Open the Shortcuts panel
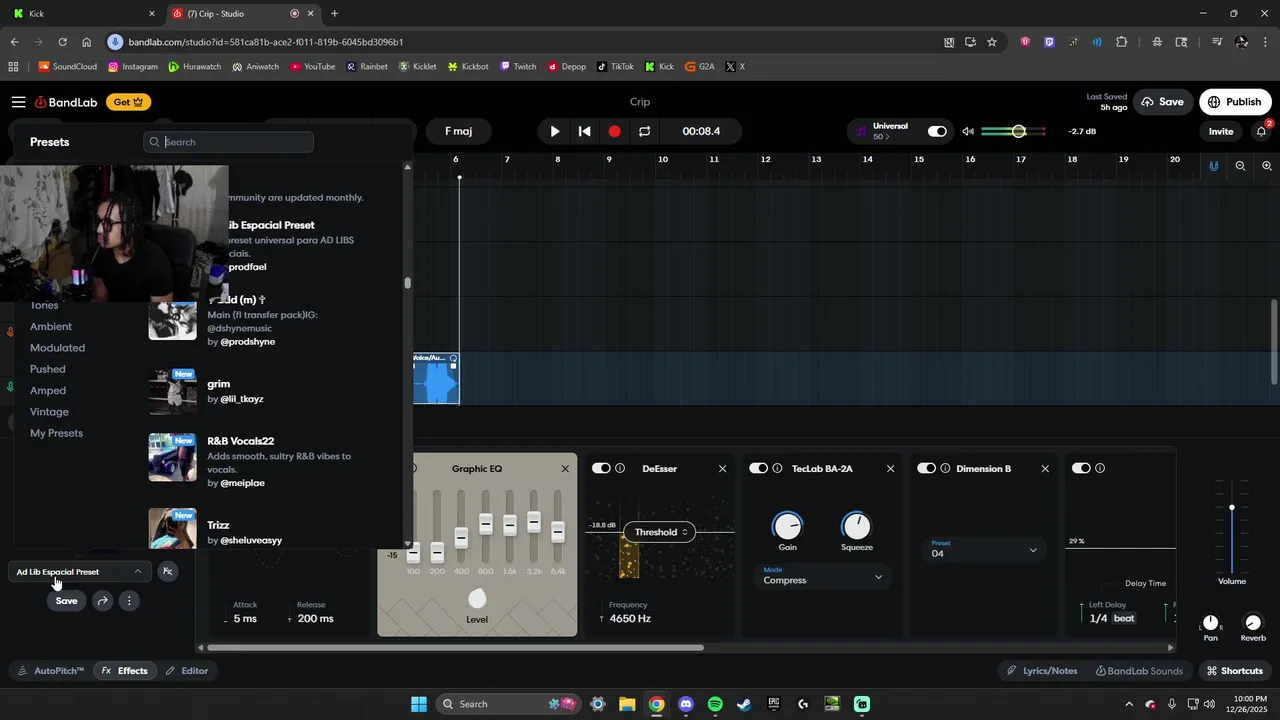Screen dimensions: 1280x720 click(x=1235, y=671)
